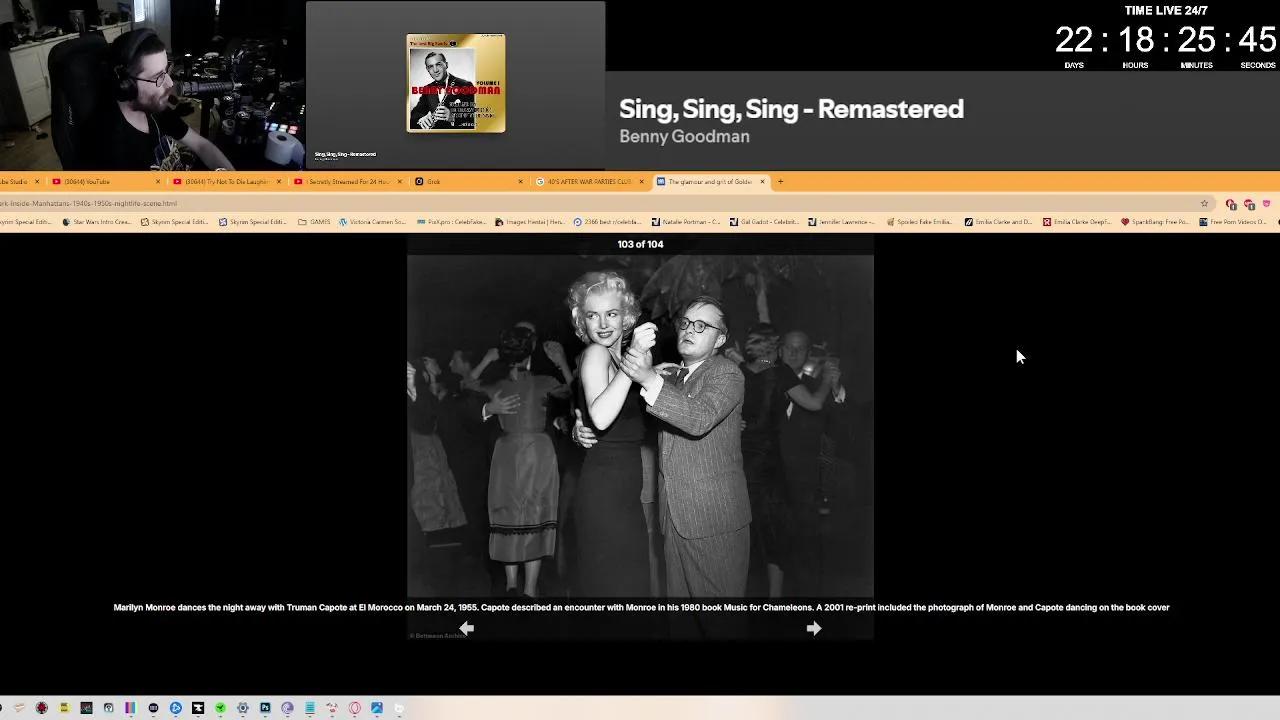Switch to 40'S AFTER WAR PARTIES CLUB tab
Viewport: 1280px width, 720px height.
coord(589,181)
